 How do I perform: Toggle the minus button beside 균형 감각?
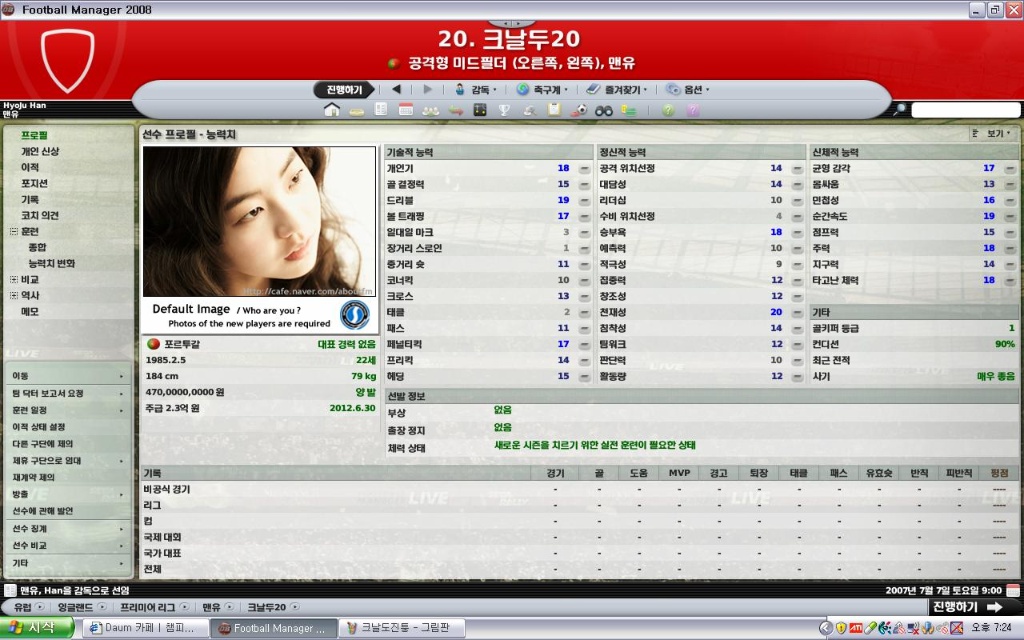[x=1010, y=168]
